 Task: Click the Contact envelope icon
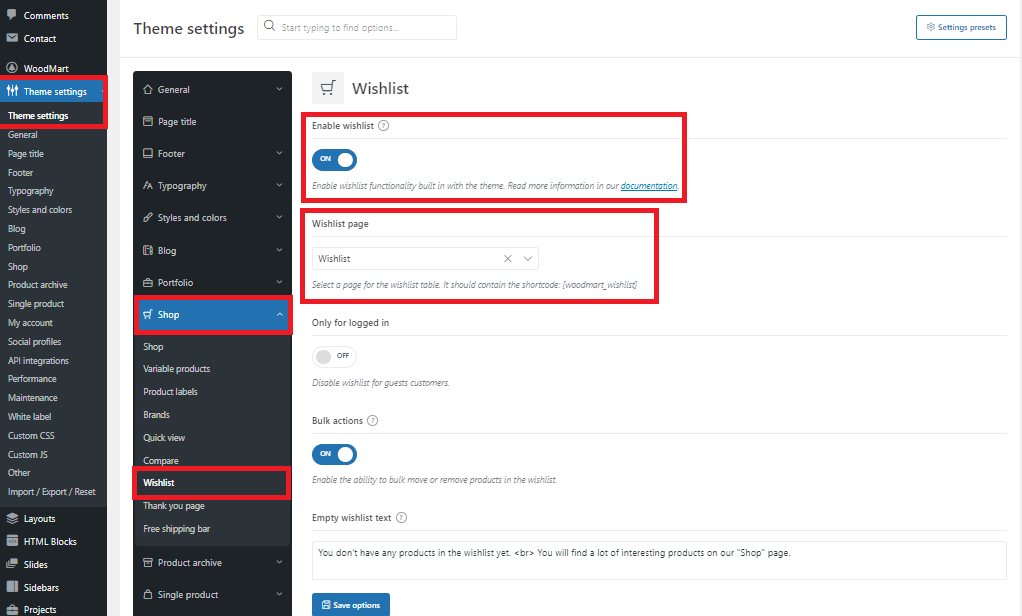pyautogui.click(x=12, y=38)
